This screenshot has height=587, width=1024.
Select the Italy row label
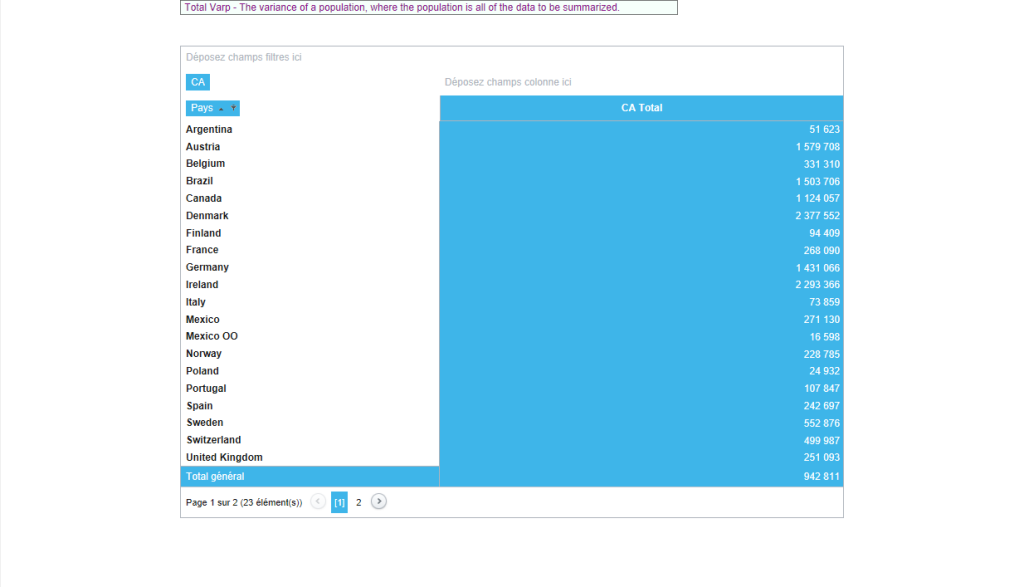[196, 302]
